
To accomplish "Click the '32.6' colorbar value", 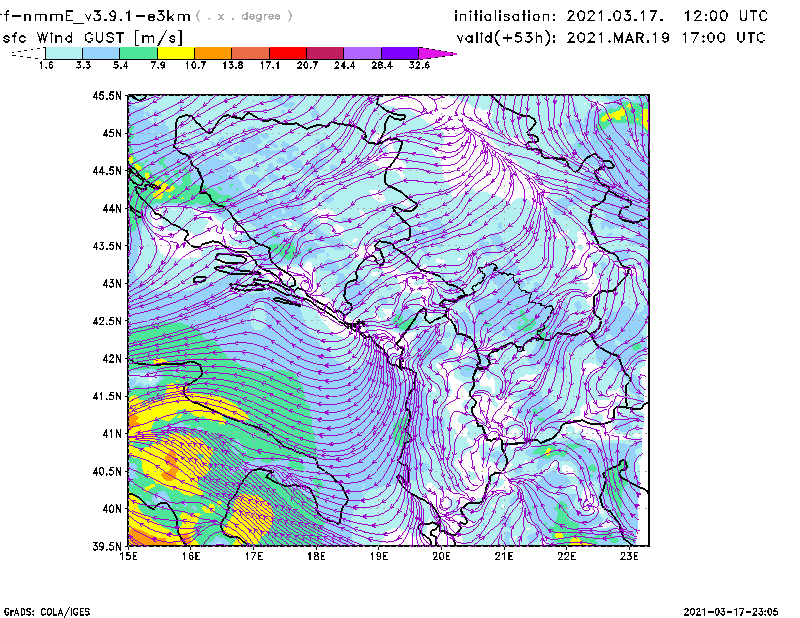I will click(x=419, y=65).
